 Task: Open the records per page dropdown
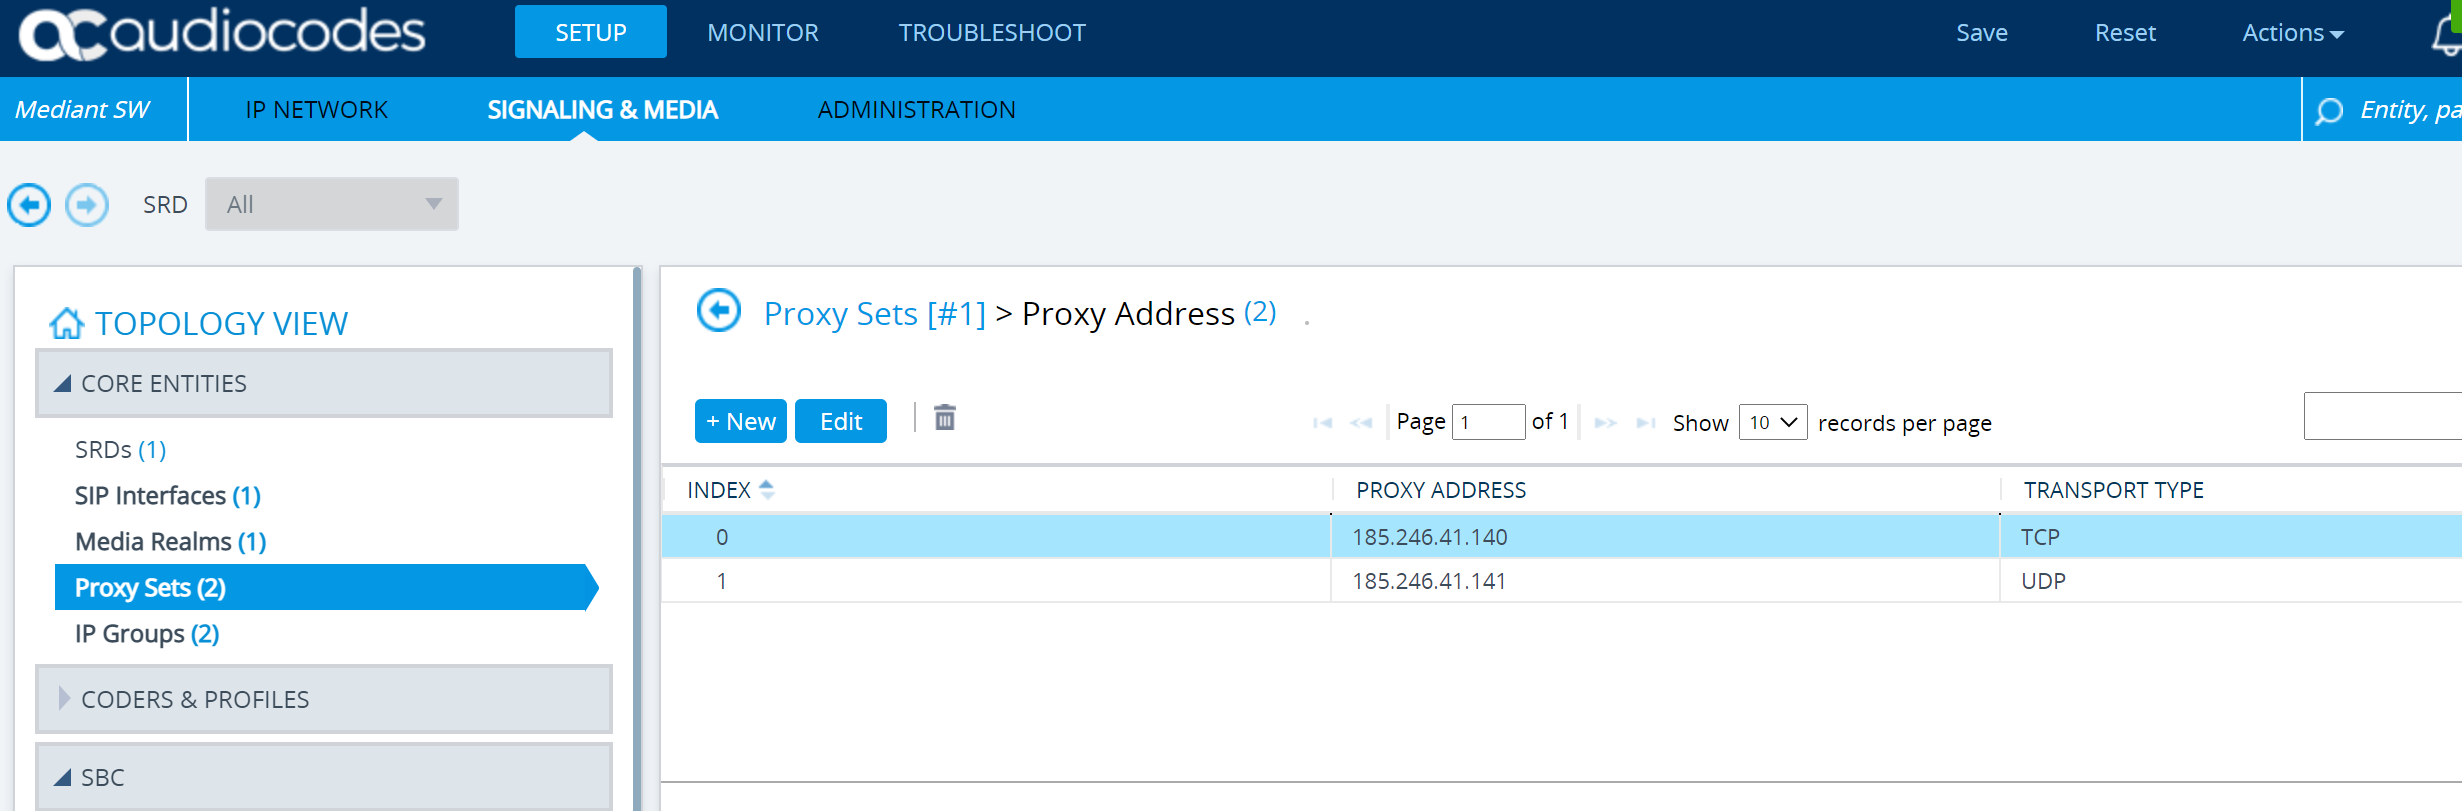tap(1772, 423)
